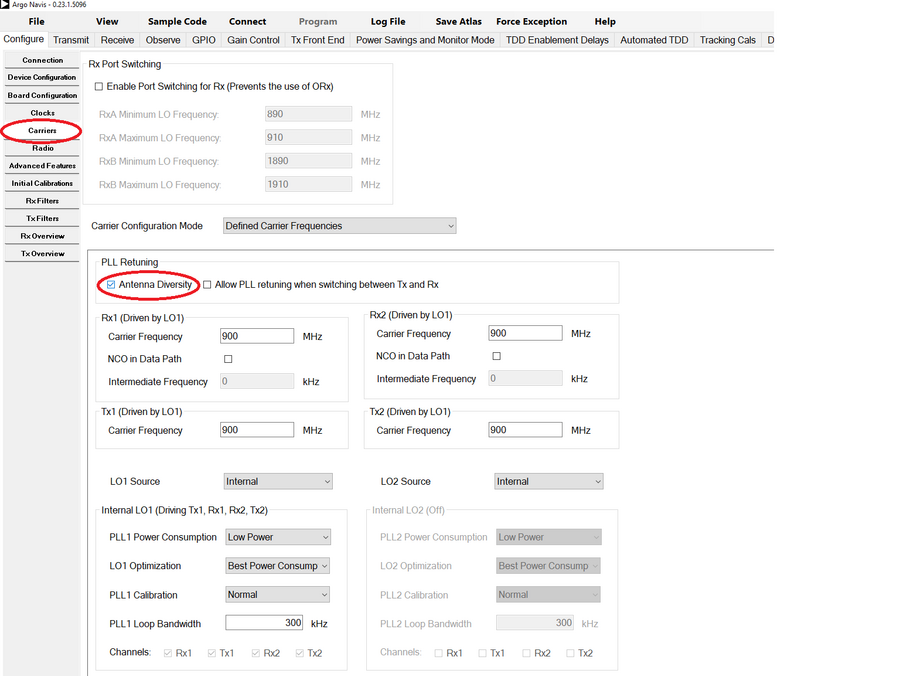This screenshot has height=676, width=900.
Task: Open the Rx Filters settings
Action: [x=41, y=200]
